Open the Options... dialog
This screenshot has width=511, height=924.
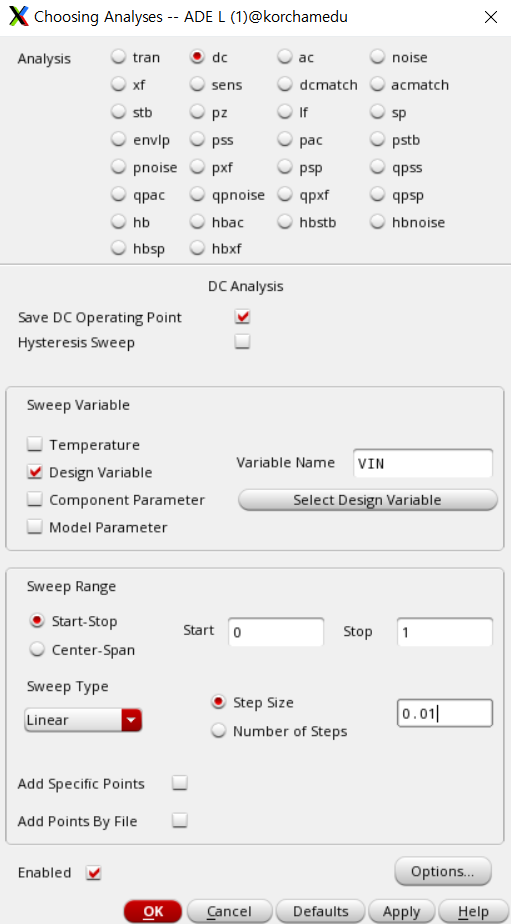point(443,872)
